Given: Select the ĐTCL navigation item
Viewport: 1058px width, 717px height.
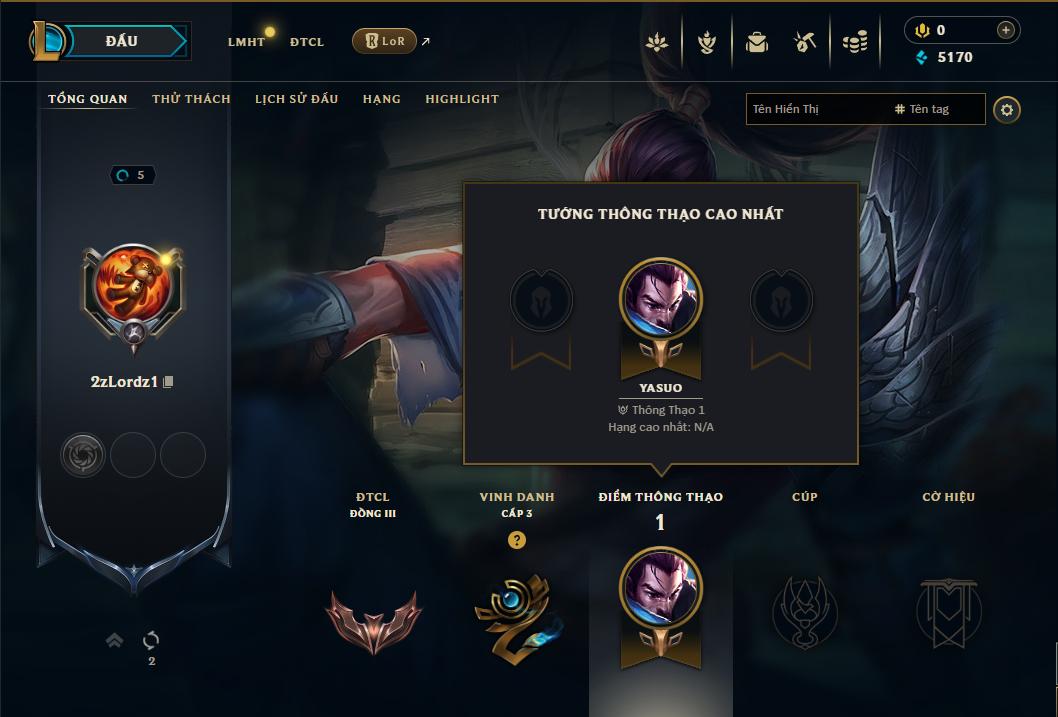Looking at the screenshot, I should click(x=307, y=42).
